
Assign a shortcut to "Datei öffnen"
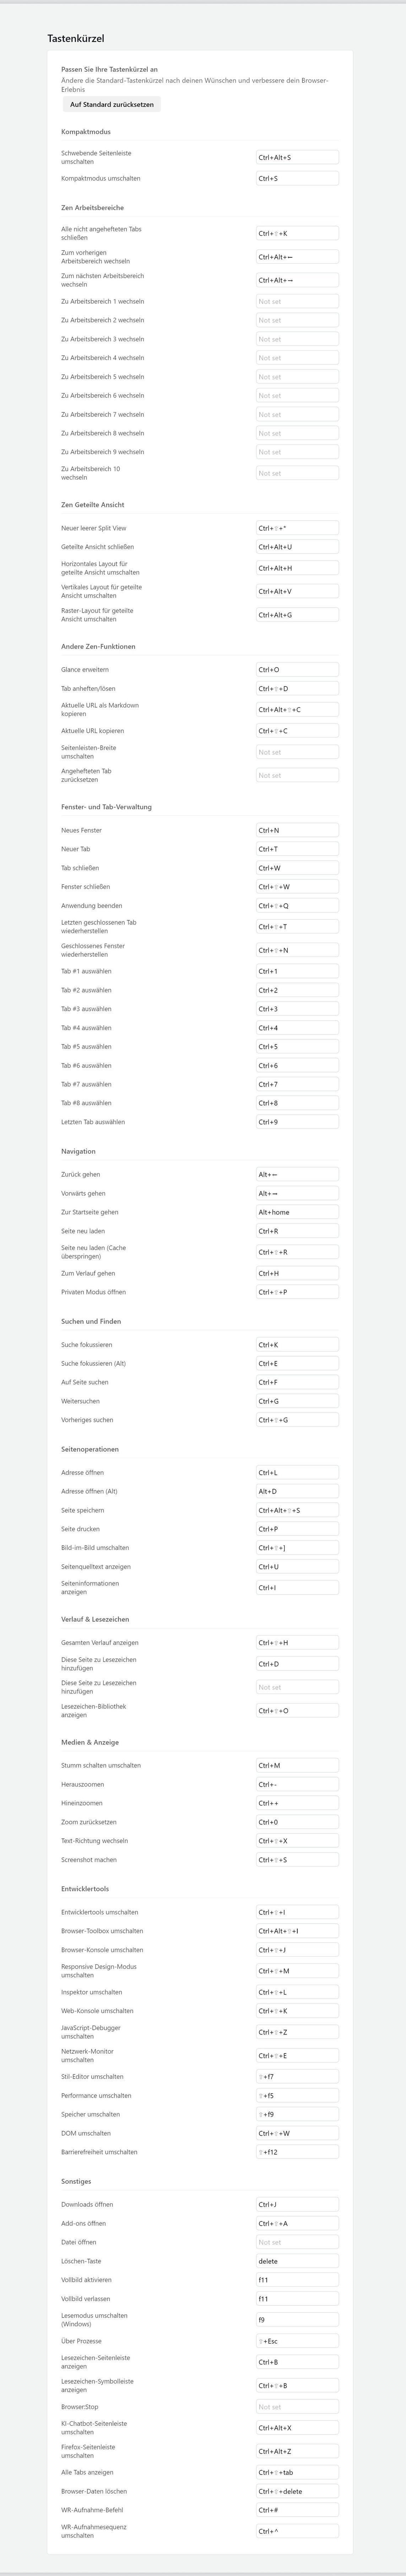(297, 2242)
